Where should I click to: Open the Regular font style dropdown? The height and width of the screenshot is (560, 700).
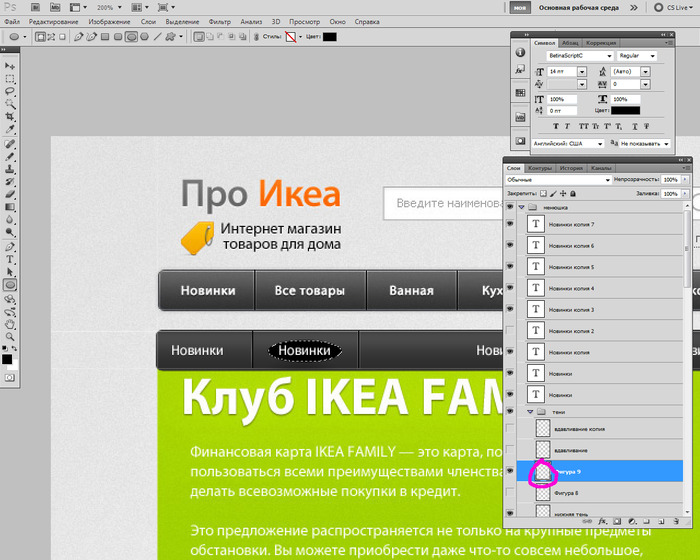[x=653, y=56]
